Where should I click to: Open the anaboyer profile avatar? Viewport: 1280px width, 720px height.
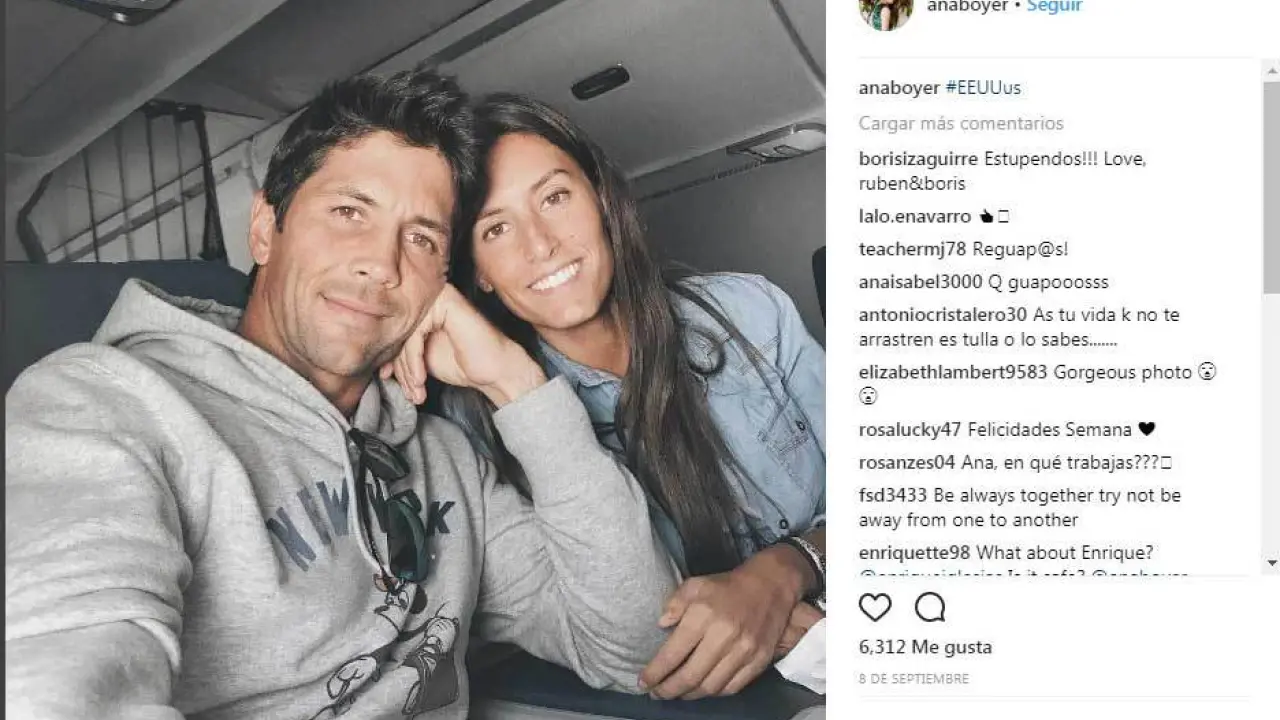coord(885,10)
